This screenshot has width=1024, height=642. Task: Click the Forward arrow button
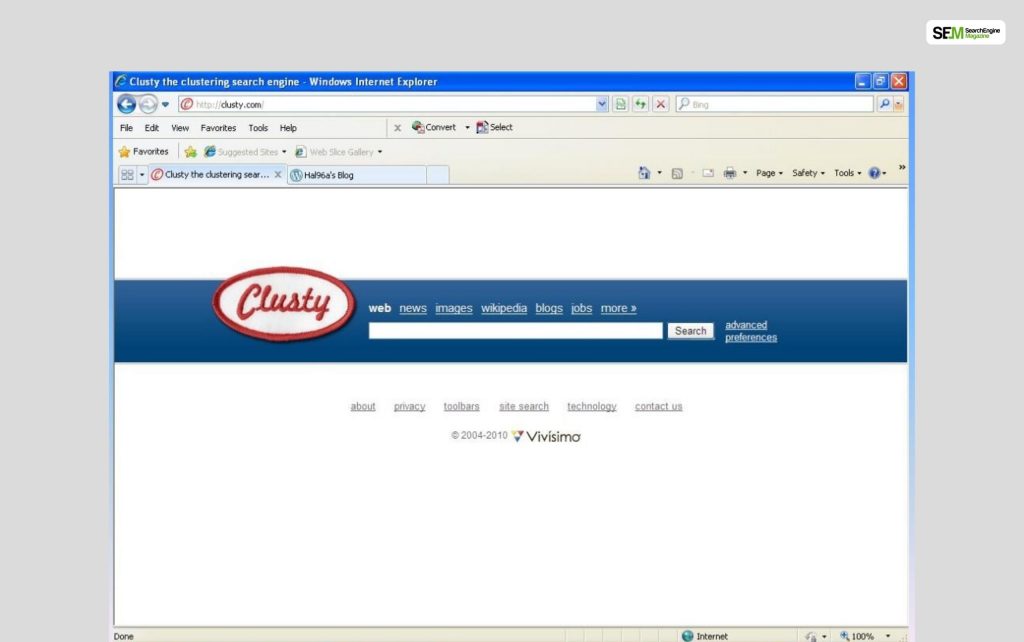pos(148,104)
